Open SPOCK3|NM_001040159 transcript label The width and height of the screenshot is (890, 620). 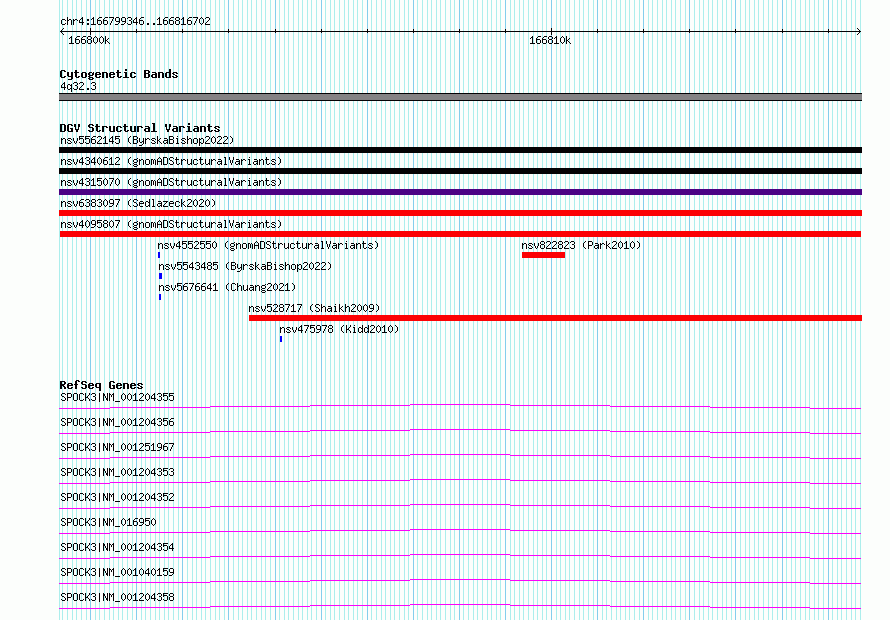click(117, 572)
